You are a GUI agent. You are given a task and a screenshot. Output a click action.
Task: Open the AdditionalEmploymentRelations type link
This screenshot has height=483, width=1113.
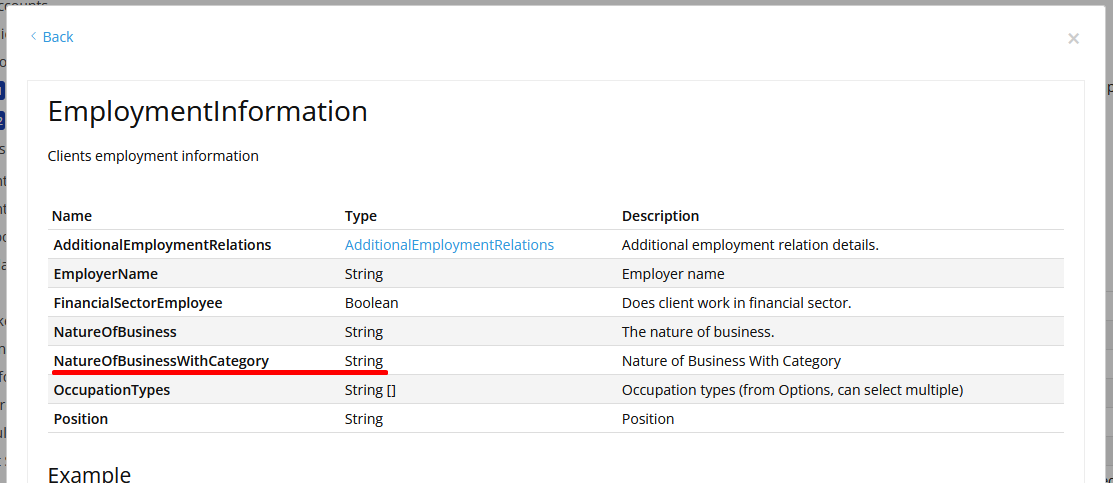click(449, 245)
